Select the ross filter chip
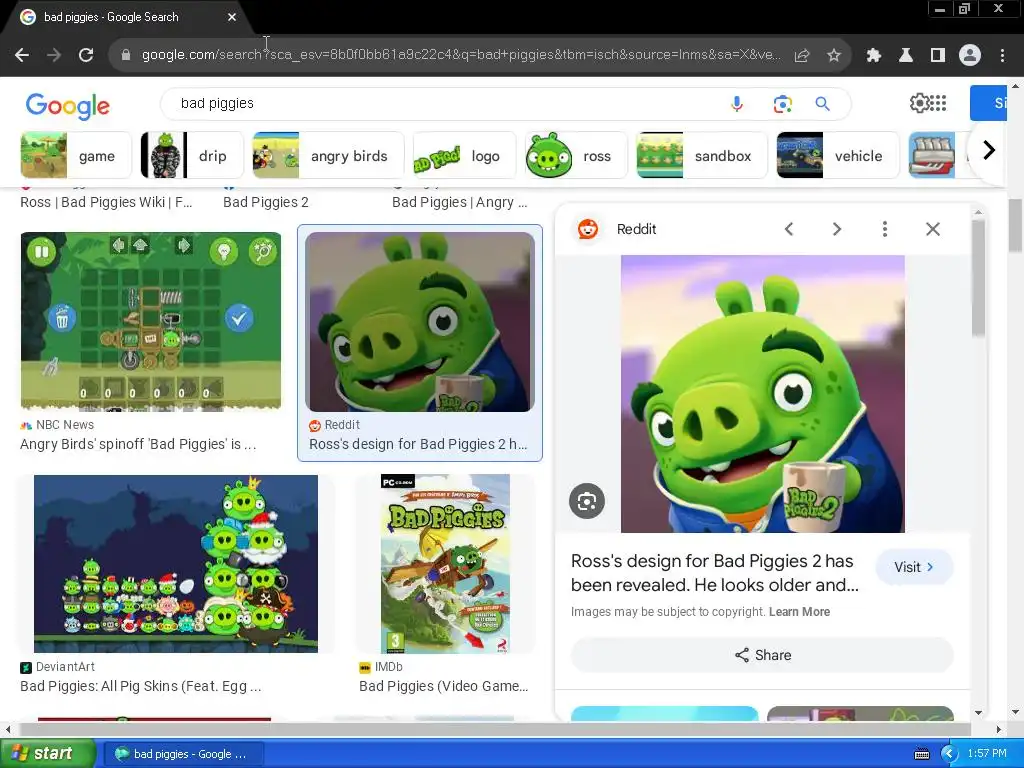The image size is (1024, 768). coord(576,155)
